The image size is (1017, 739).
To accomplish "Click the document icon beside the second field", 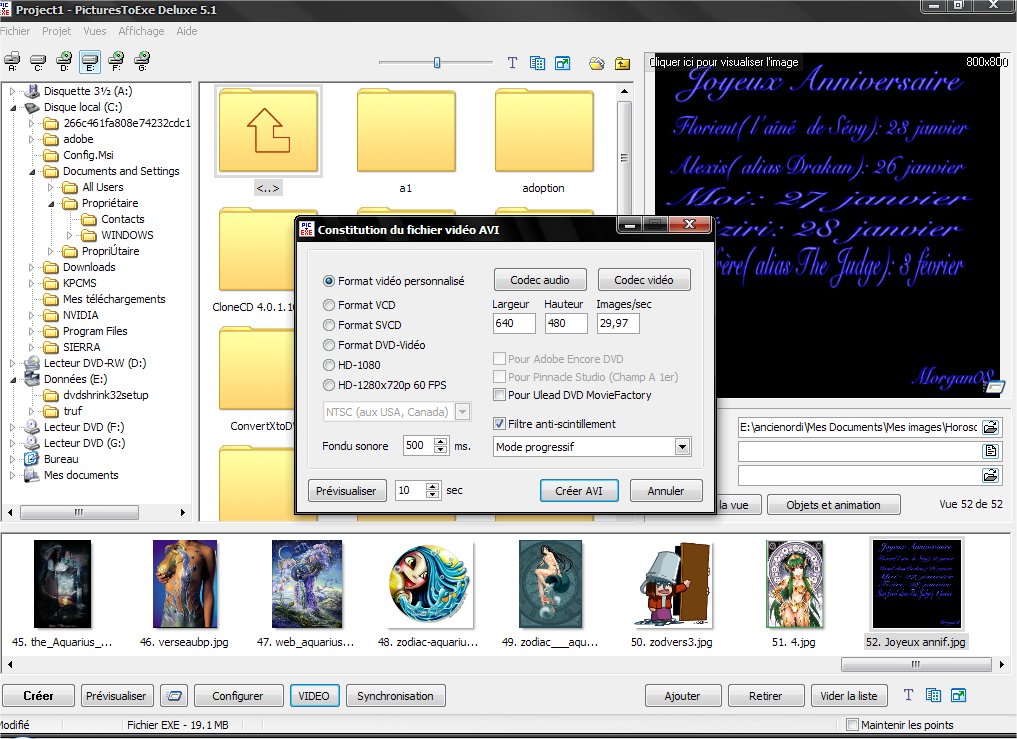I will pyautogui.click(x=990, y=452).
